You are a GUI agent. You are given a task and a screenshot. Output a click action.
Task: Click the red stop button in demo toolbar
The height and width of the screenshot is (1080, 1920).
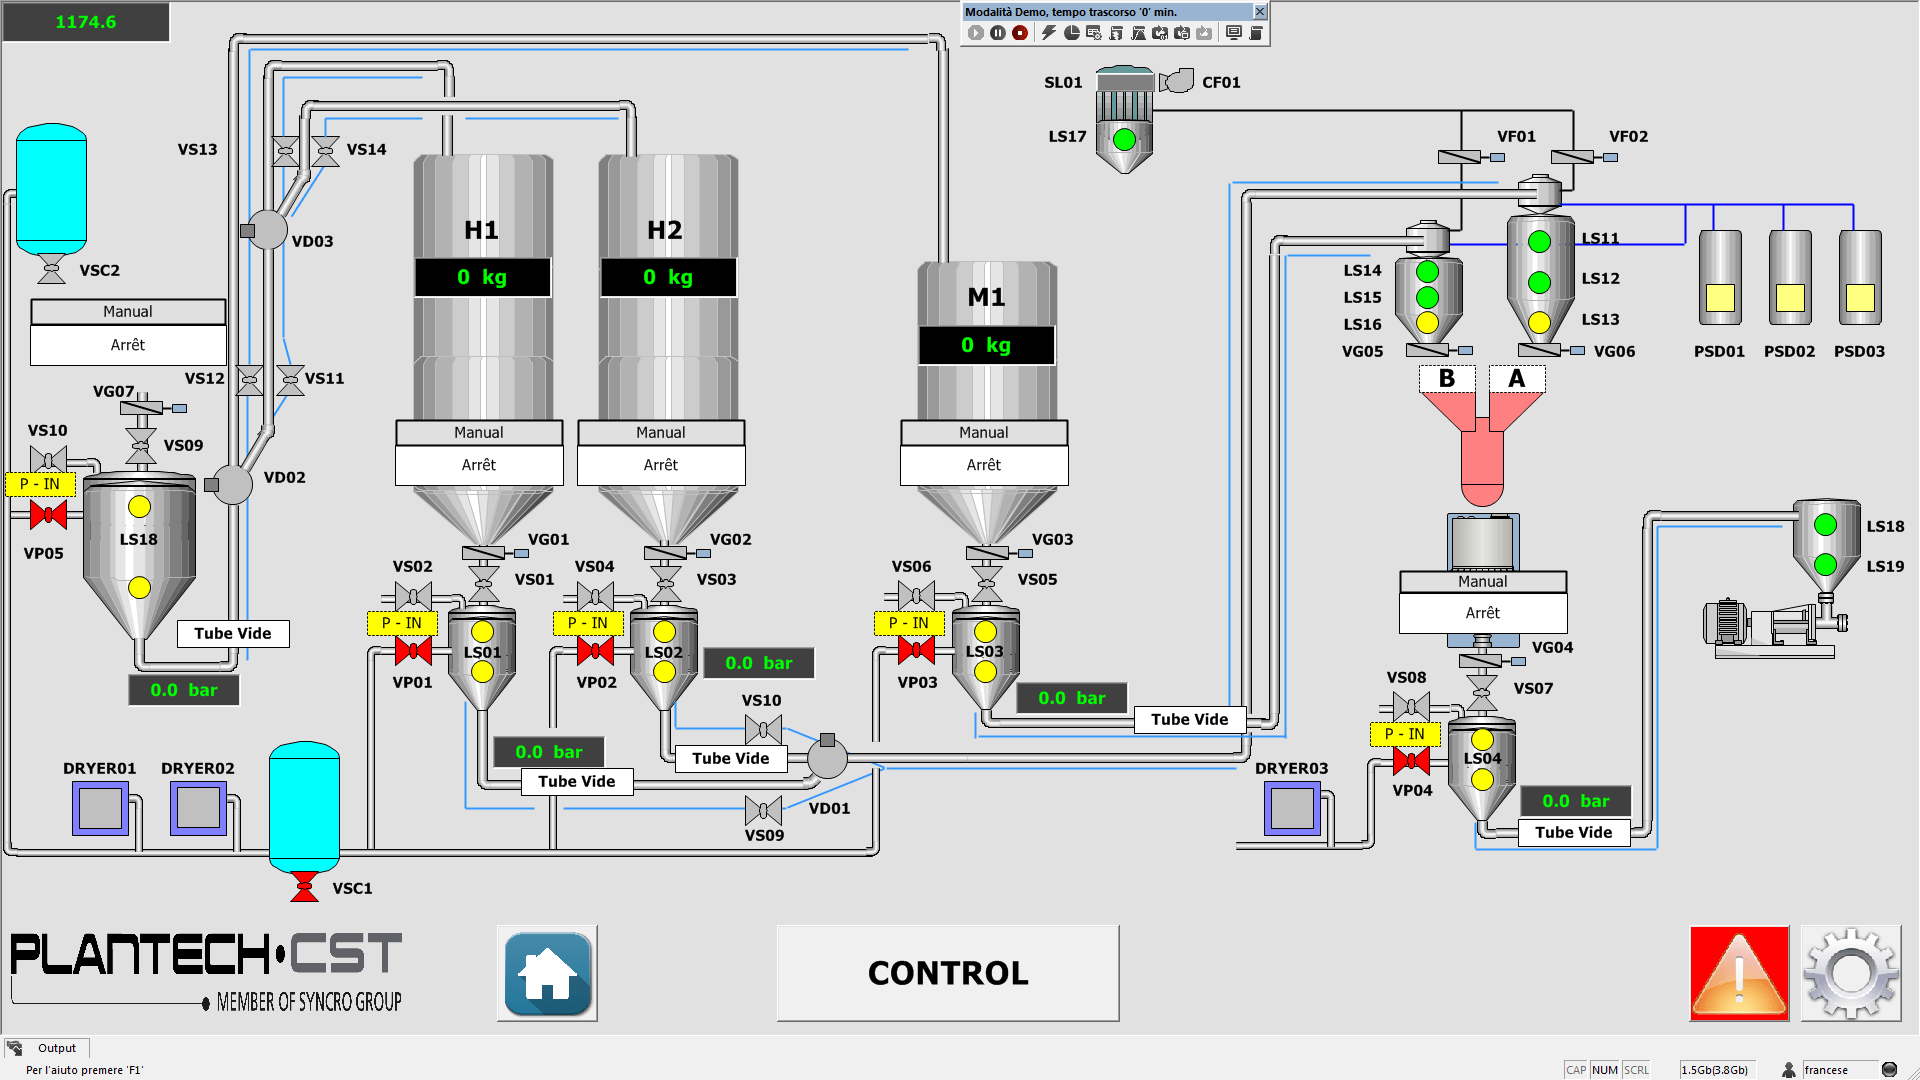pos(1019,33)
